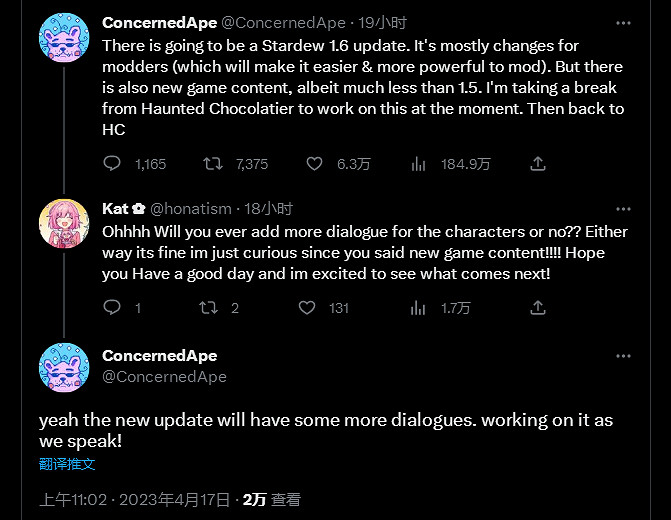Like ConcernedApe's Stardew 1.6 tweet

pos(314,163)
